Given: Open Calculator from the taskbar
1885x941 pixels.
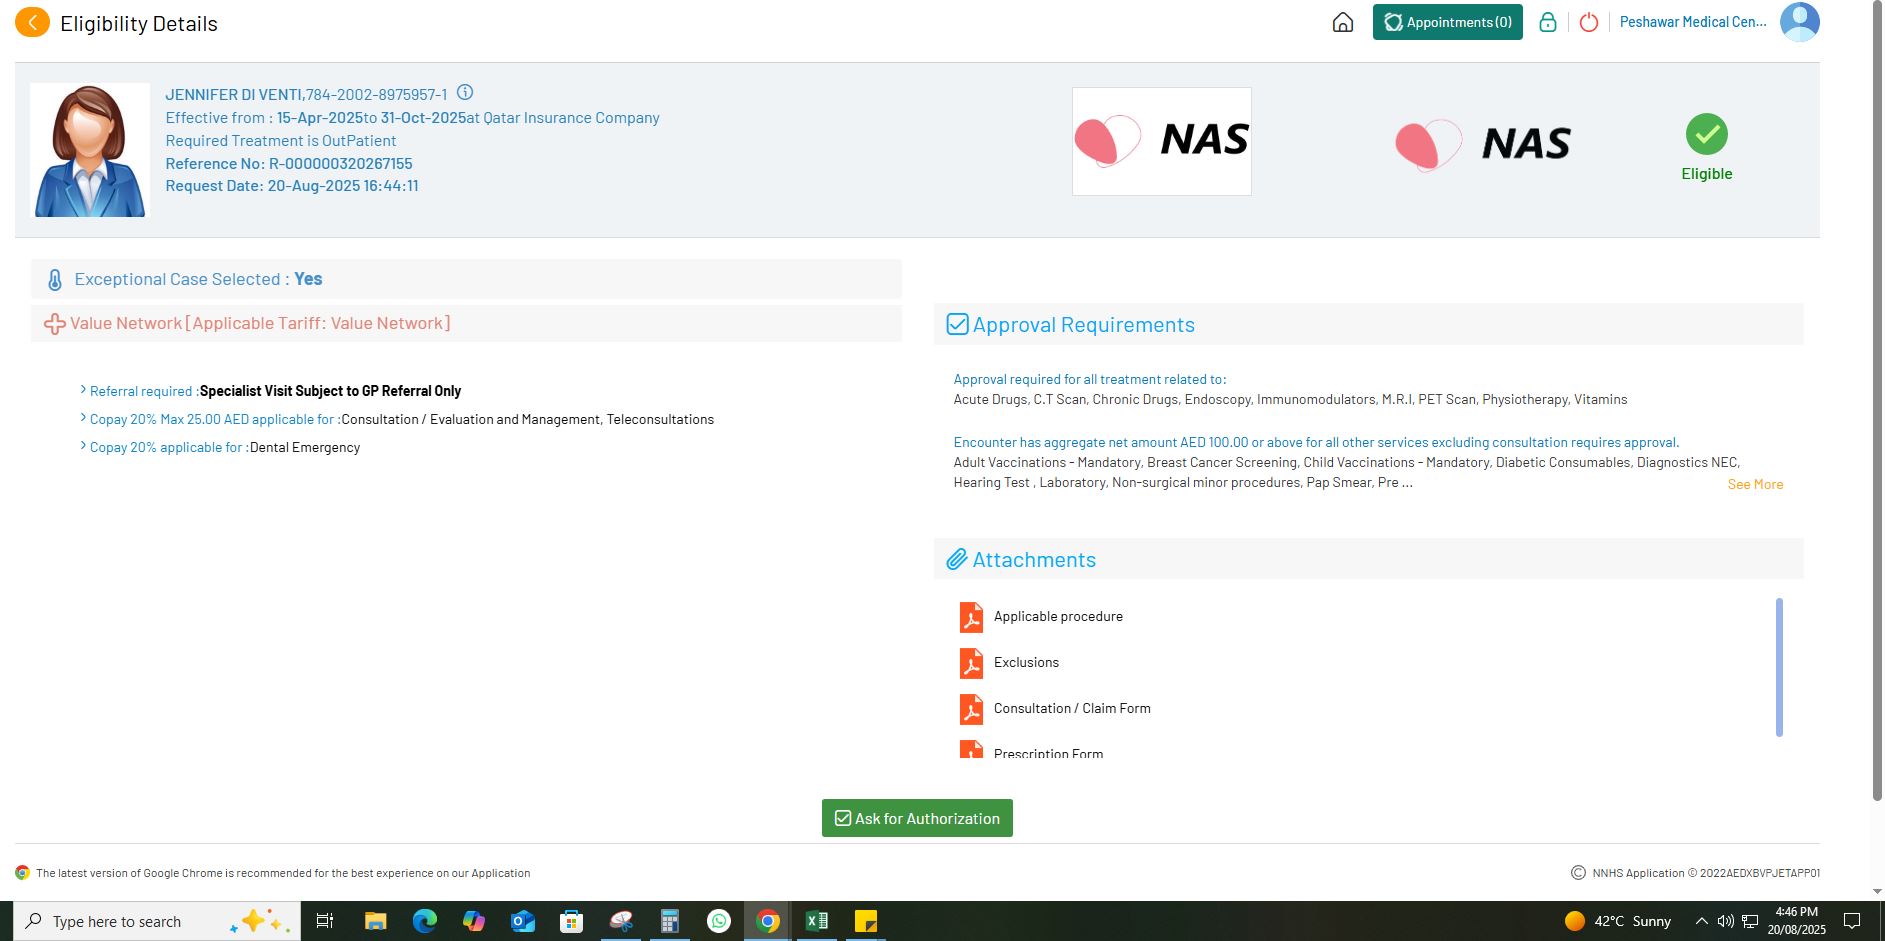Looking at the screenshot, I should (x=670, y=921).
